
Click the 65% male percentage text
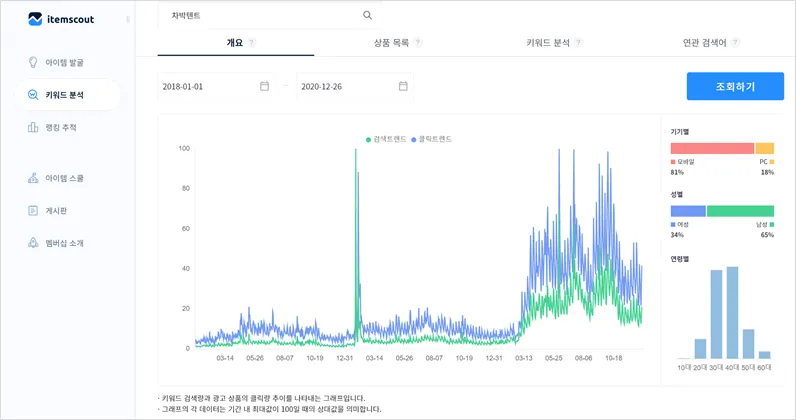(x=767, y=235)
